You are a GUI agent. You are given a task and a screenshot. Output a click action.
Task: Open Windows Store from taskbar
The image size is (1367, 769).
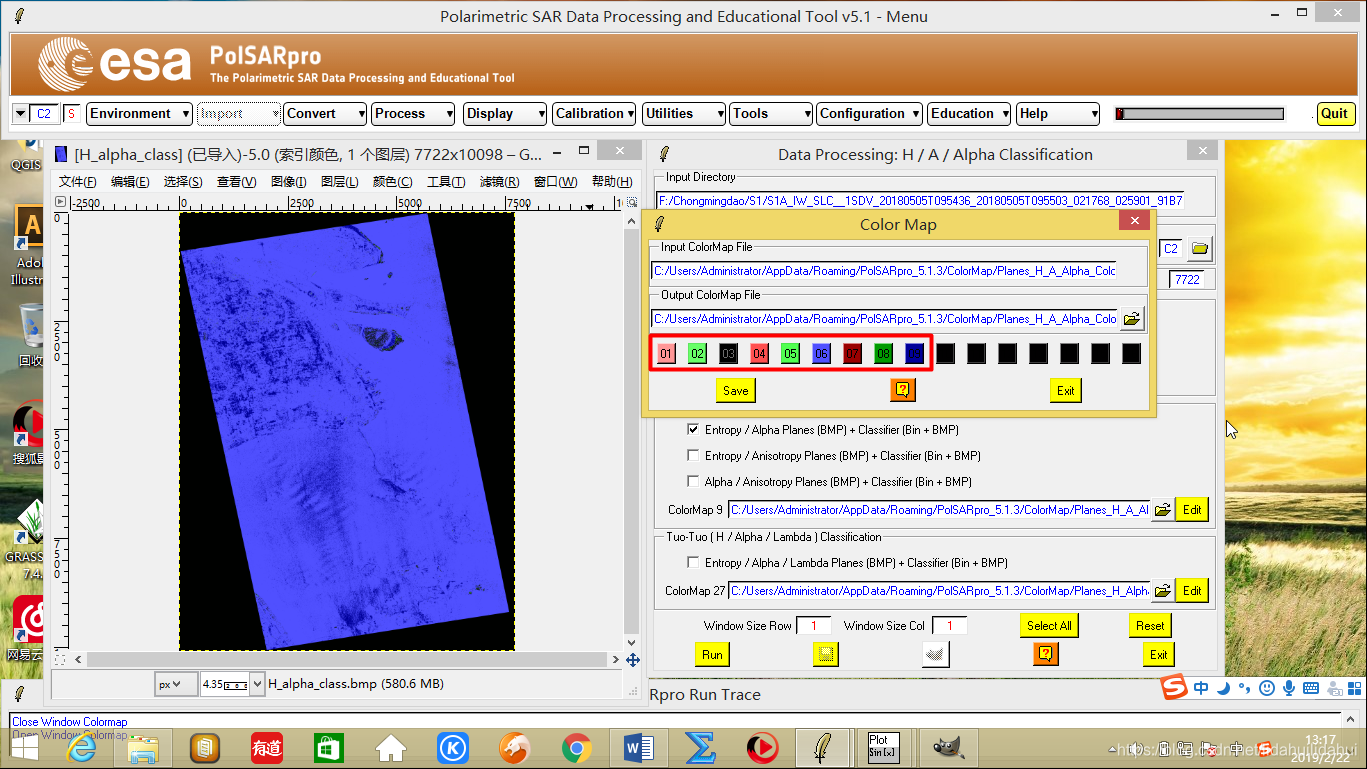(329, 747)
